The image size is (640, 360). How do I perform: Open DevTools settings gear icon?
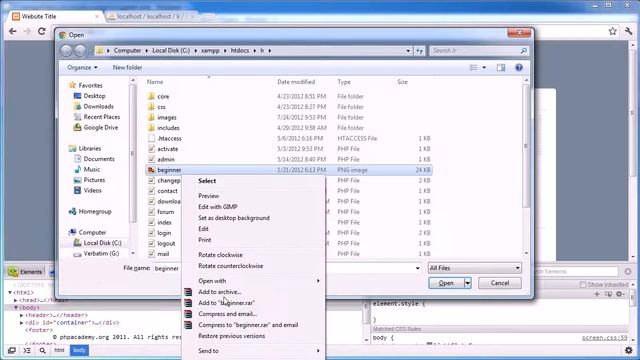click(628, 351)
